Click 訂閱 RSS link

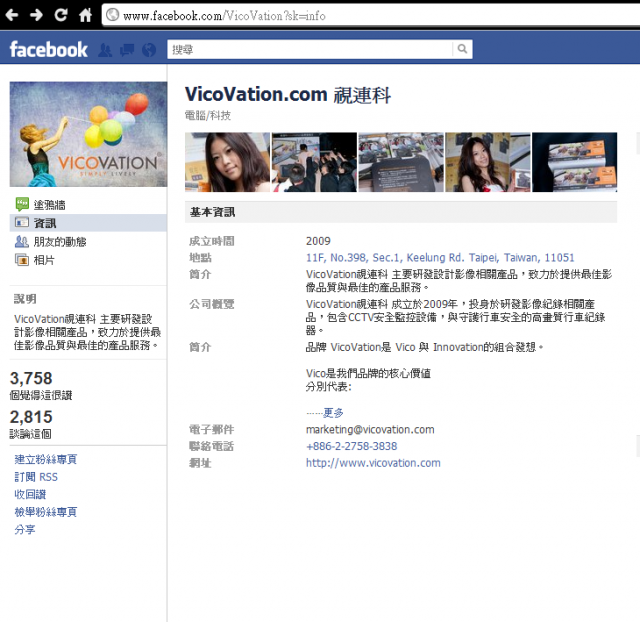(x=36, y=477)
